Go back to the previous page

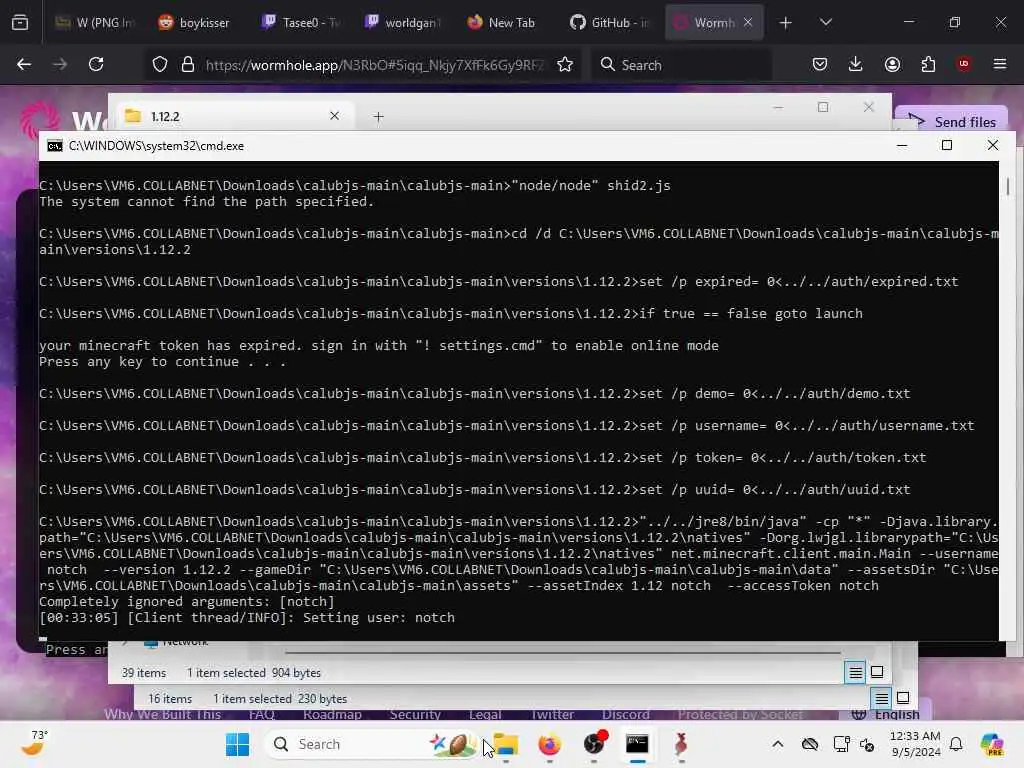[x=24, y=65]
